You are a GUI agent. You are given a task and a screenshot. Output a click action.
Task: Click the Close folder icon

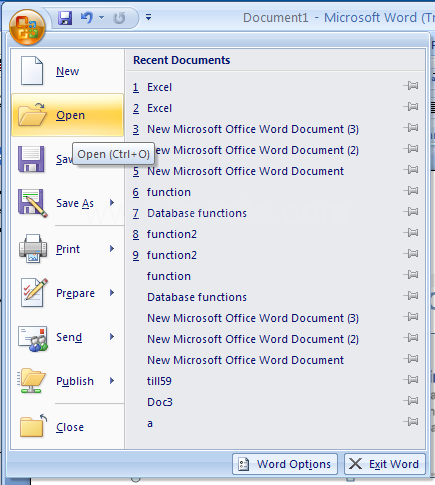[x=33, y=425]
